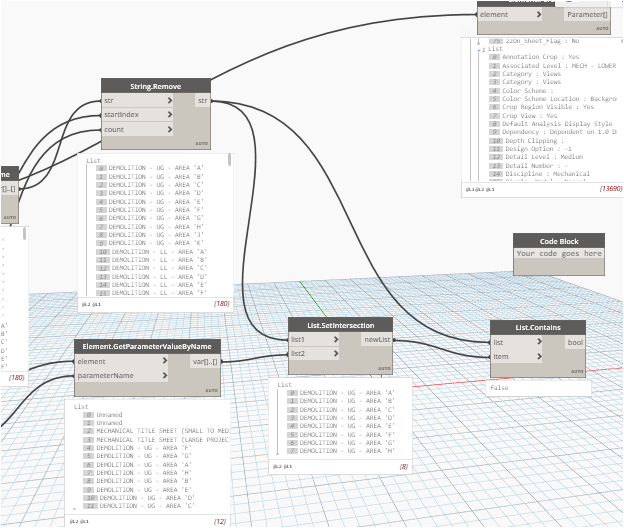624x528 pixels.
Task: Click the str input chevron on String.Remove
Action: pyautogui.click(x=170, y=100)
